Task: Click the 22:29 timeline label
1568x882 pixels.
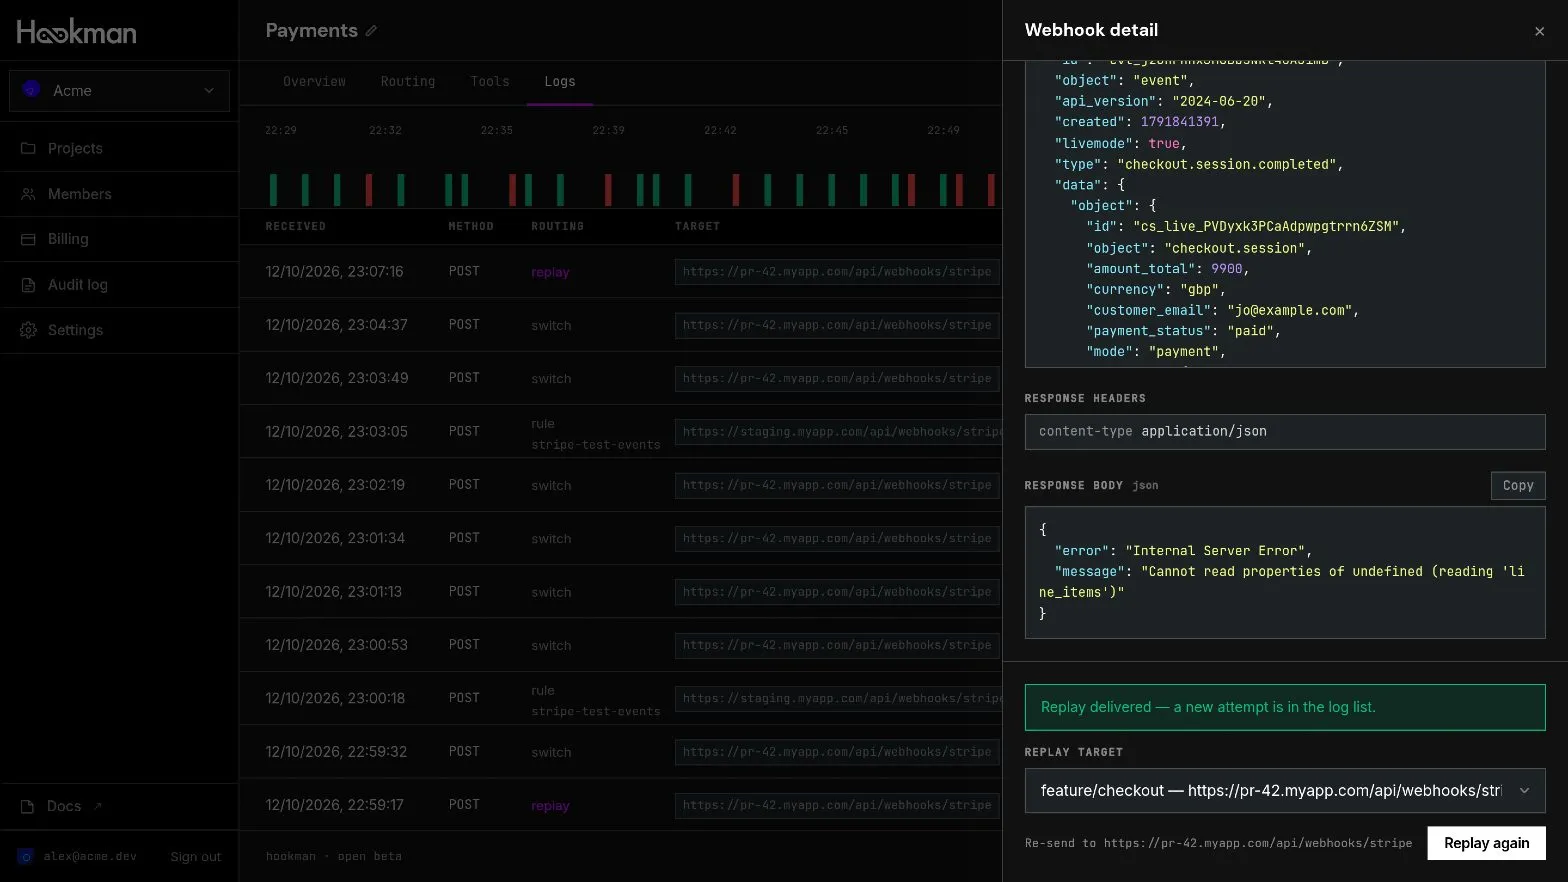Action: tap(281, 131)
